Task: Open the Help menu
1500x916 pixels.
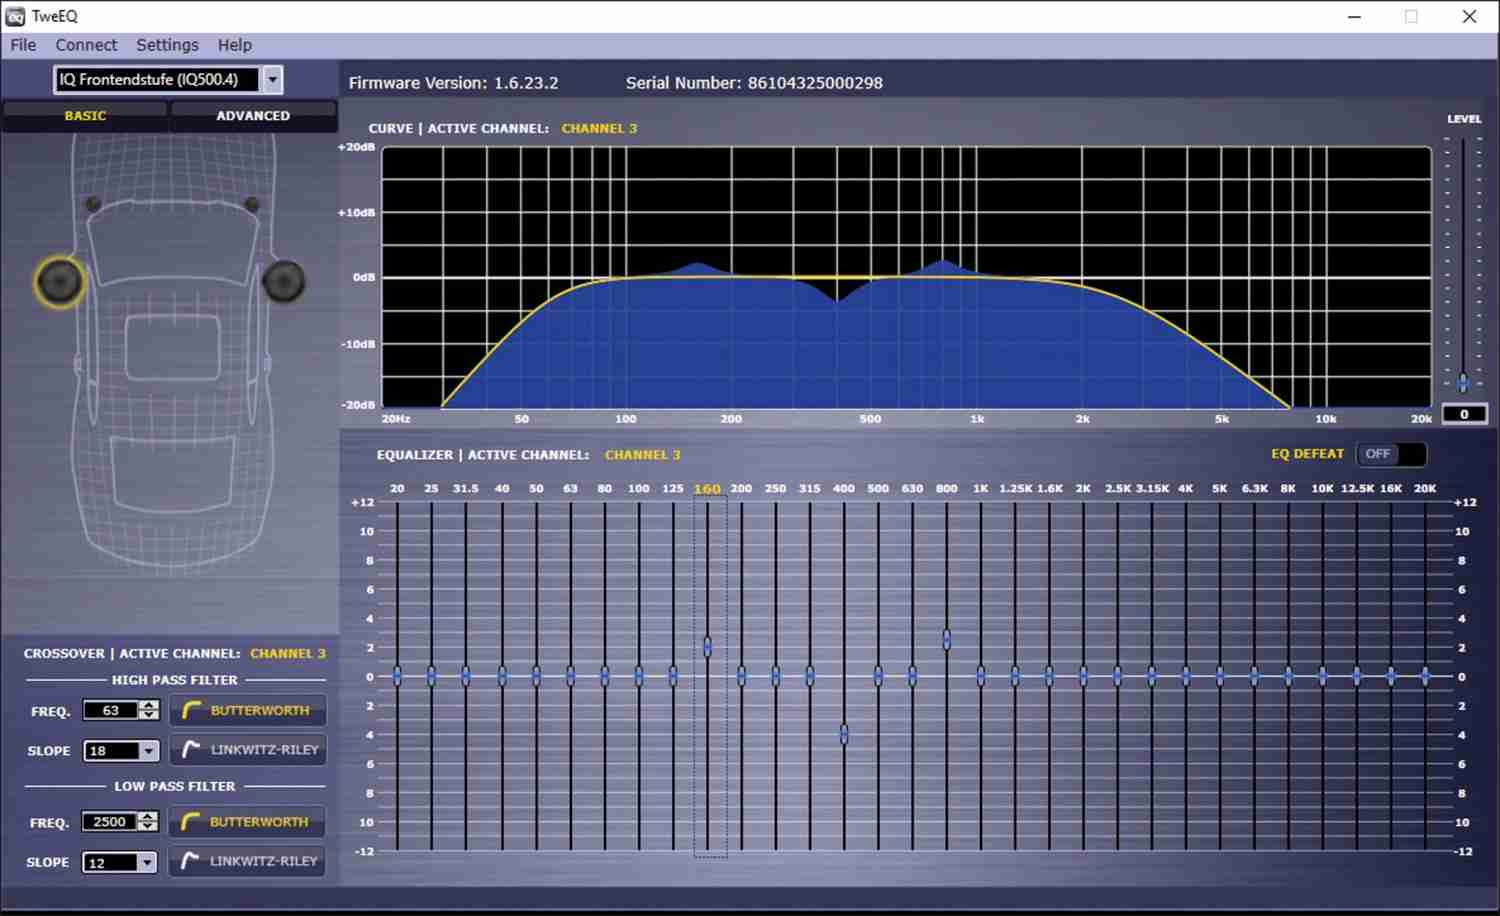Action: tap(235, 45)
